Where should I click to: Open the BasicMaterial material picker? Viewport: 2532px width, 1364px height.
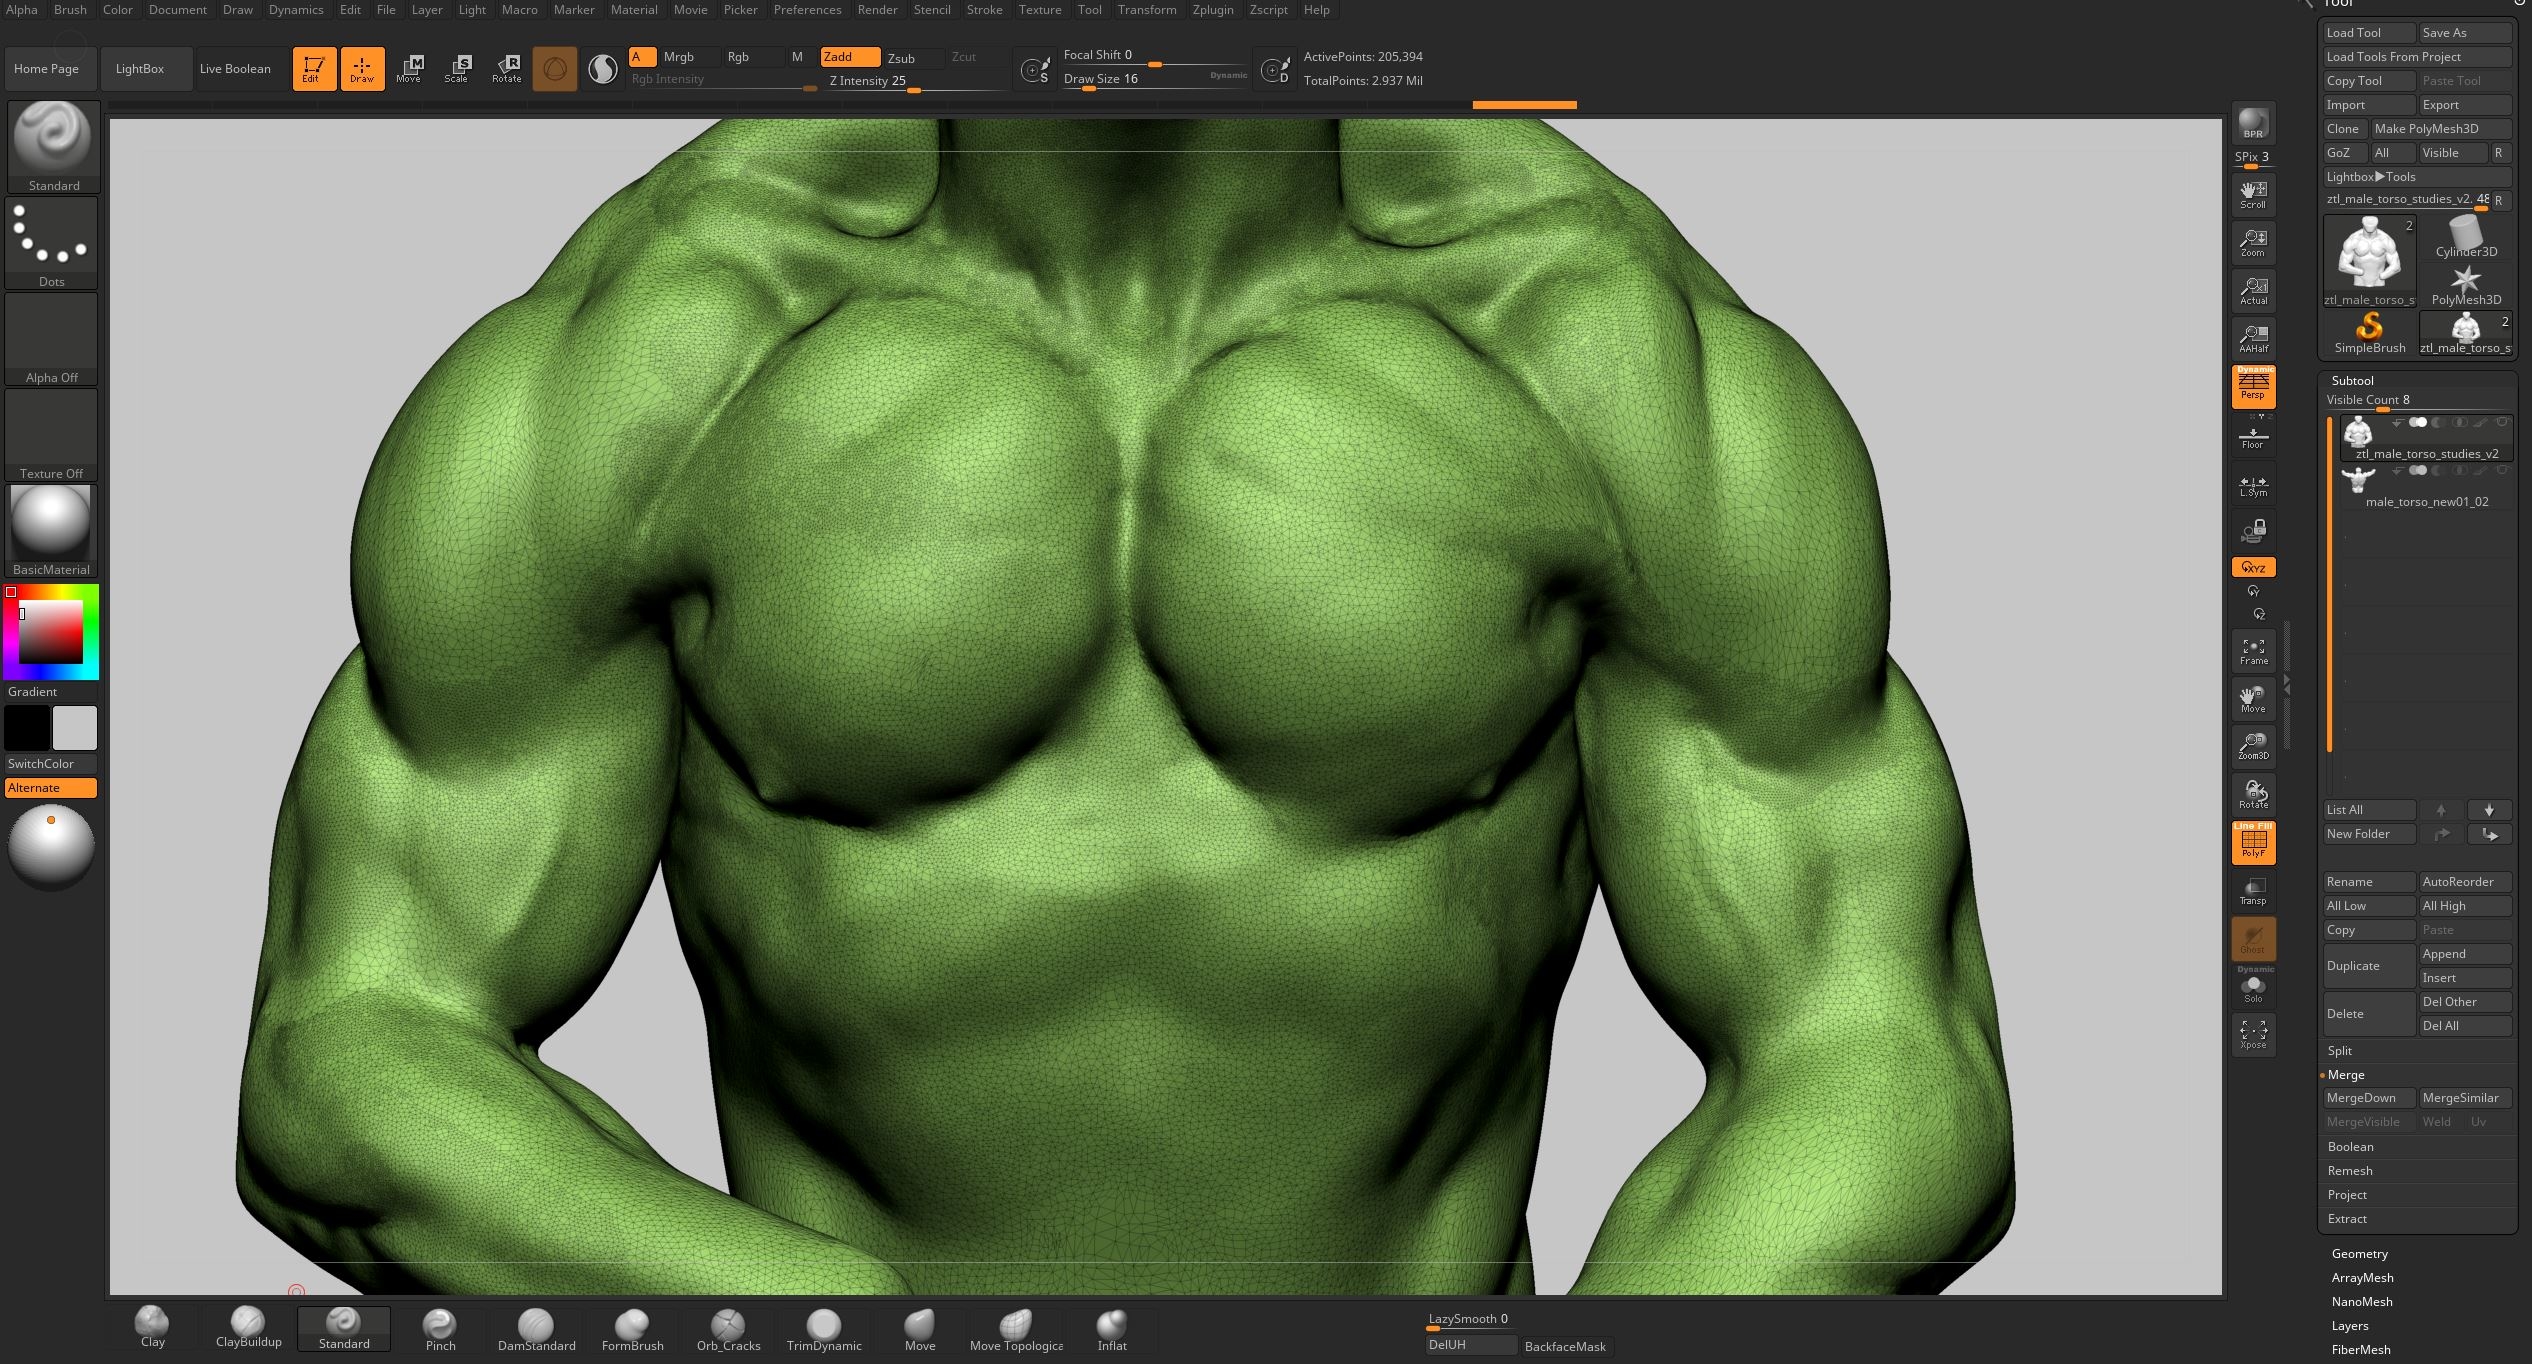click(51, 530)
